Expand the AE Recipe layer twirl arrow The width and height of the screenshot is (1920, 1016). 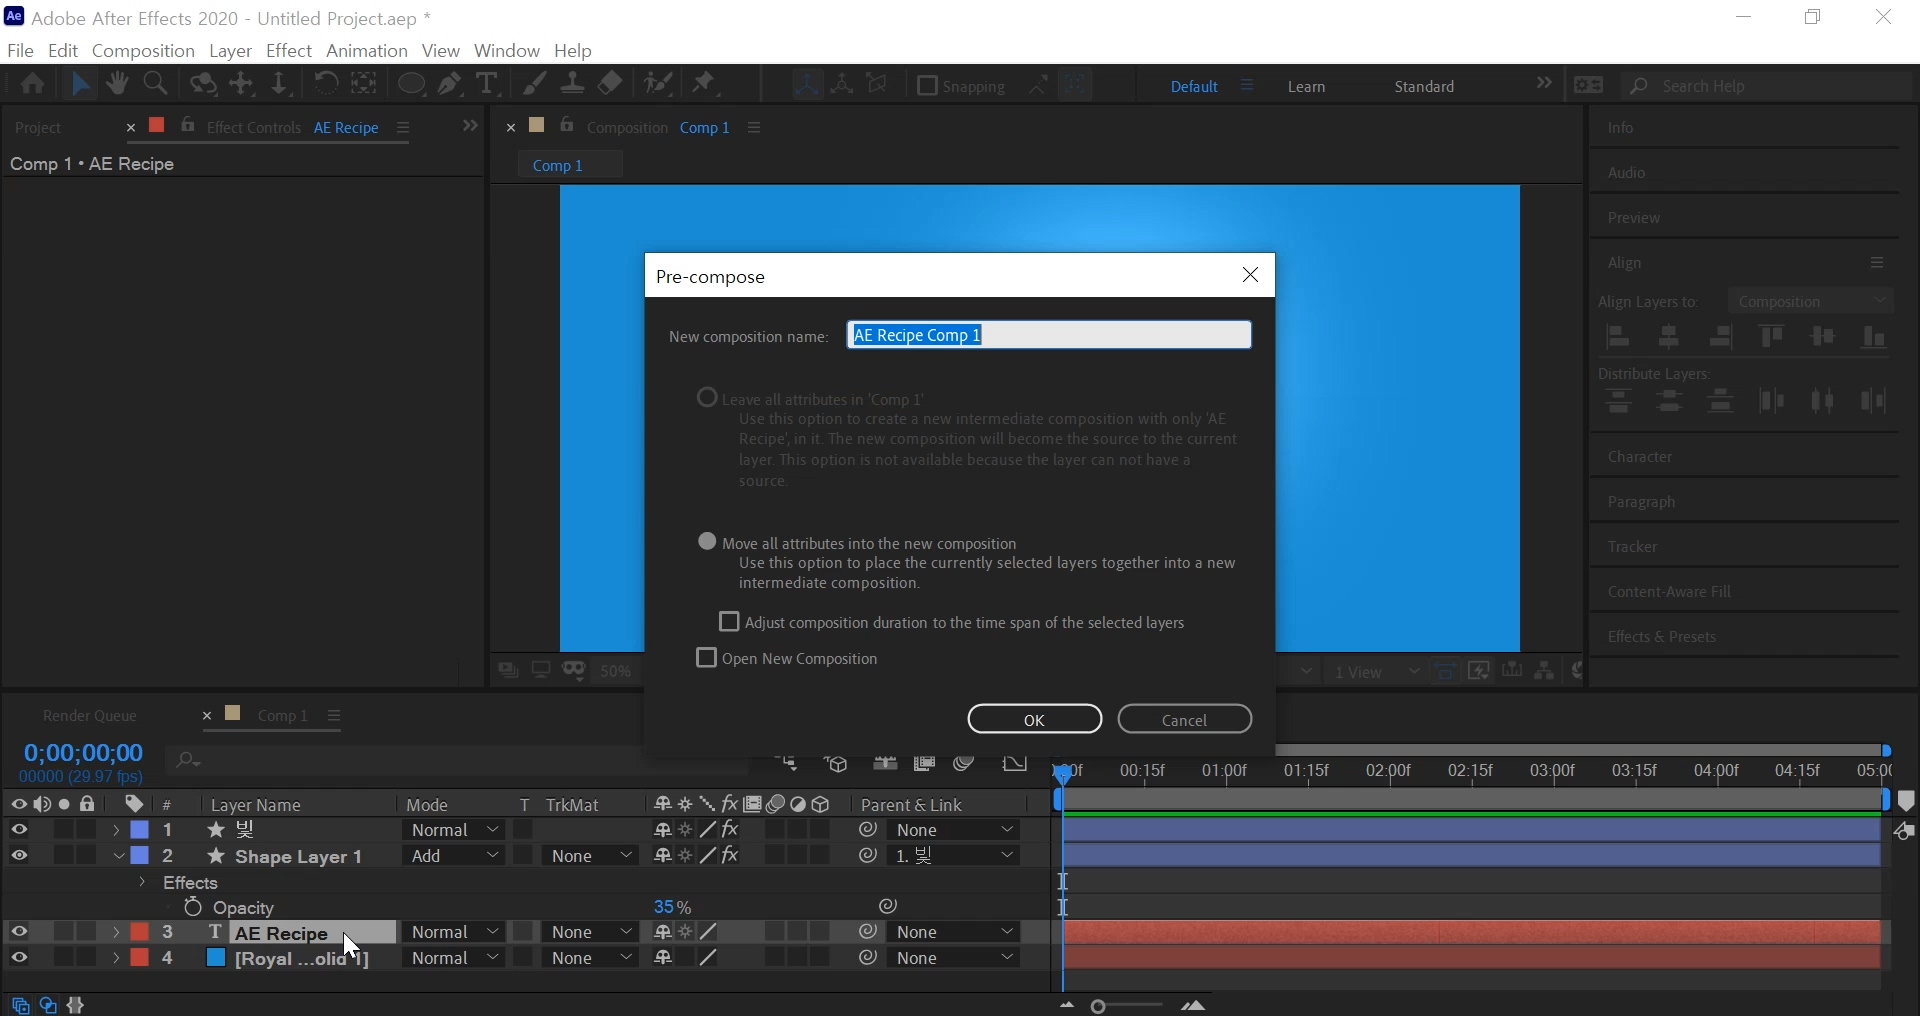(x=117, y=932)
